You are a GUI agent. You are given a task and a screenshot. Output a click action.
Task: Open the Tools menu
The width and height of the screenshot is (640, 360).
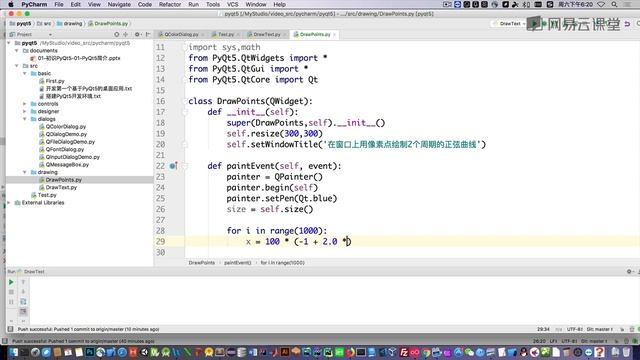click(213, 4)
